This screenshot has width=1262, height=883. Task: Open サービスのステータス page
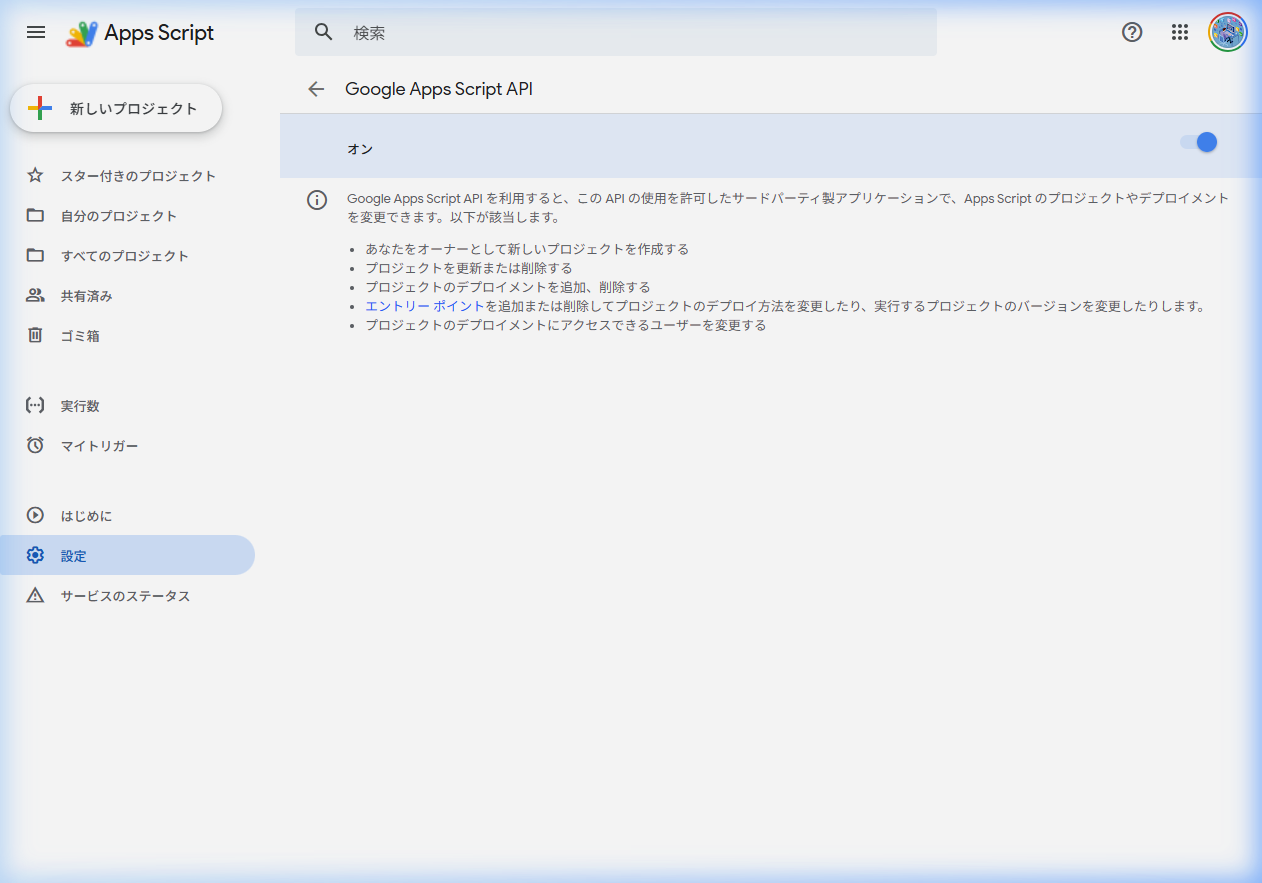pos(127,596)
